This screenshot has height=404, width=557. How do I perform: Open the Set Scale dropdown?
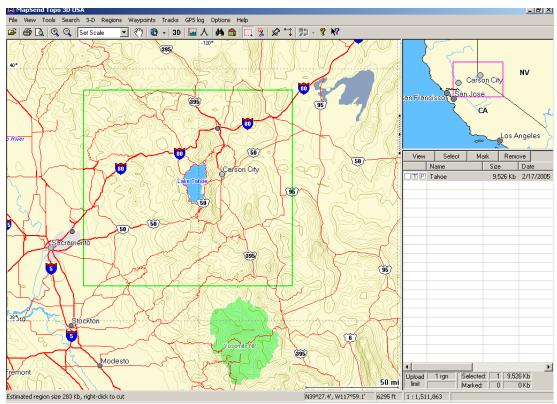(124, 32)
